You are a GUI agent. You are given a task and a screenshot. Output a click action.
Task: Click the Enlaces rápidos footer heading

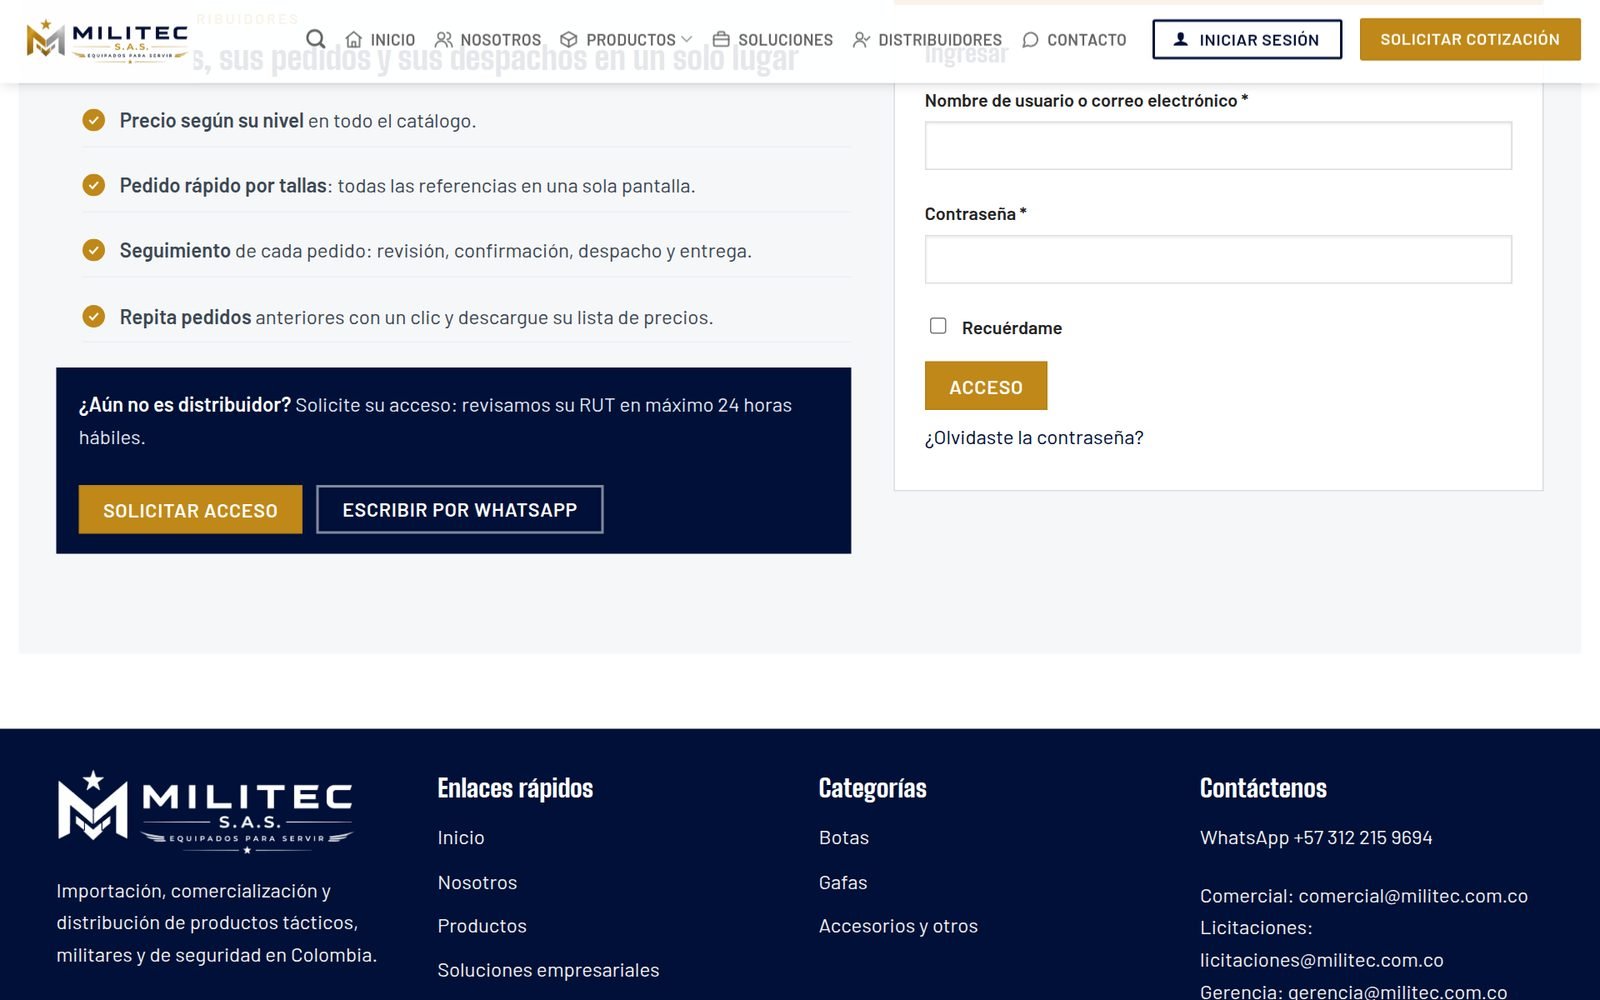click(x=515, y=789)
